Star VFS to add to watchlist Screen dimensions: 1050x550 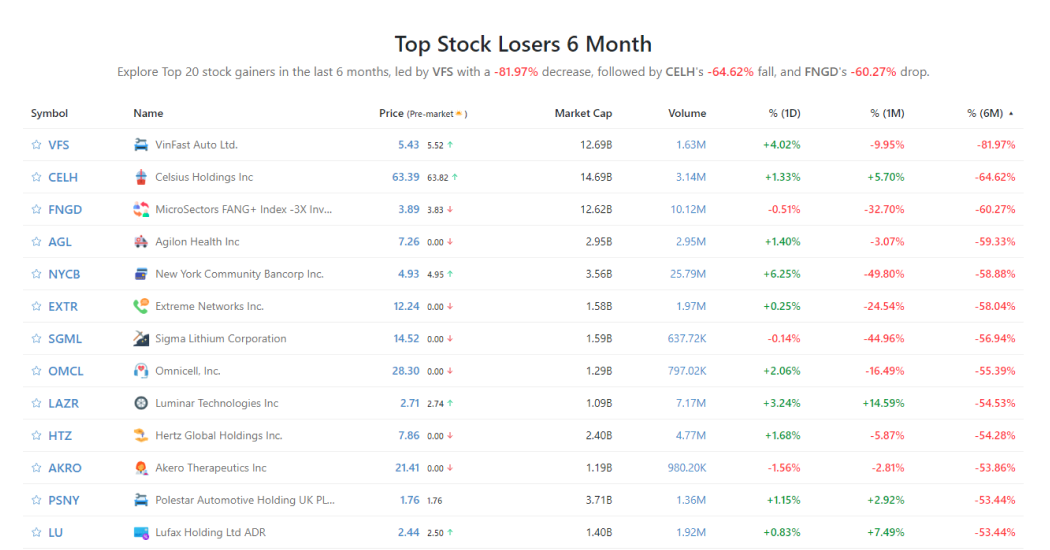tap(36, 145)
